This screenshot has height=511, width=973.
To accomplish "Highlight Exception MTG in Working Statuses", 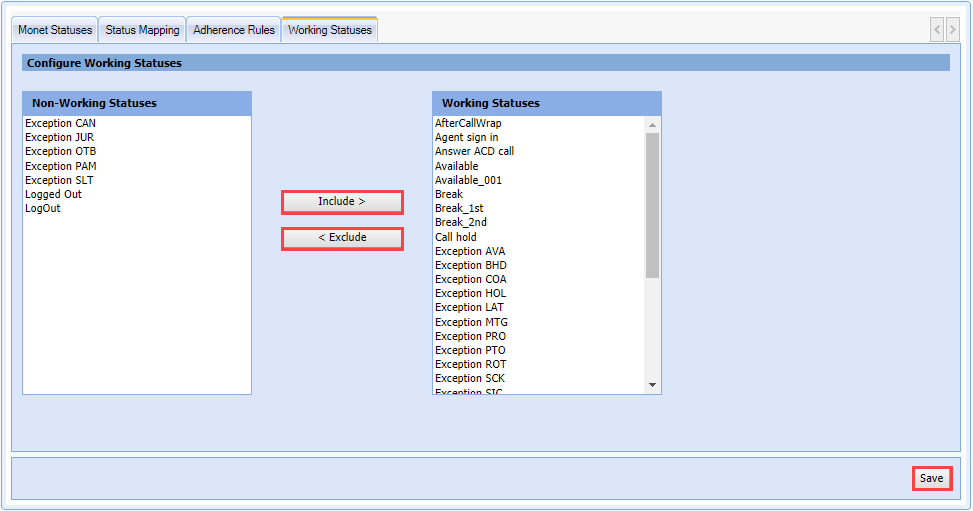I will click(471, 323).
